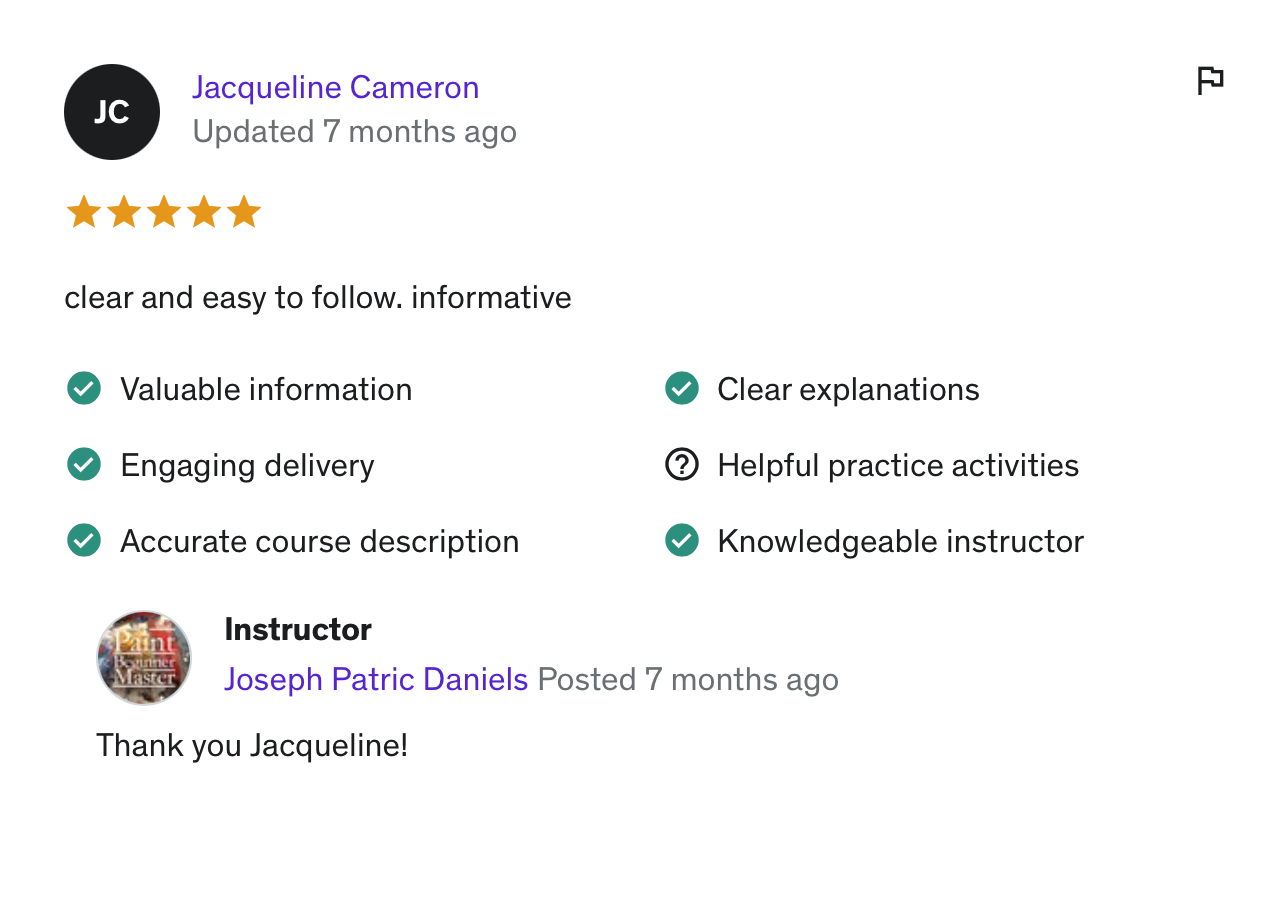Image resolution: width=1288 pixels, height=898 pixels.
Task: Click the first rating star
Action: click(x=83, y=213)
